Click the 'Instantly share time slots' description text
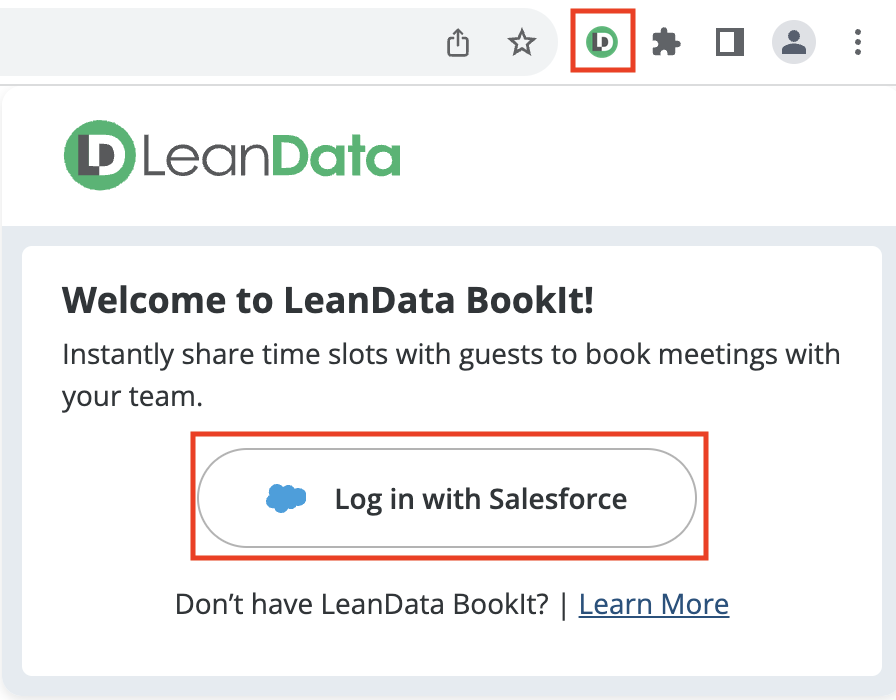This screenshot has width=896, height=700. tap(450, 354)
